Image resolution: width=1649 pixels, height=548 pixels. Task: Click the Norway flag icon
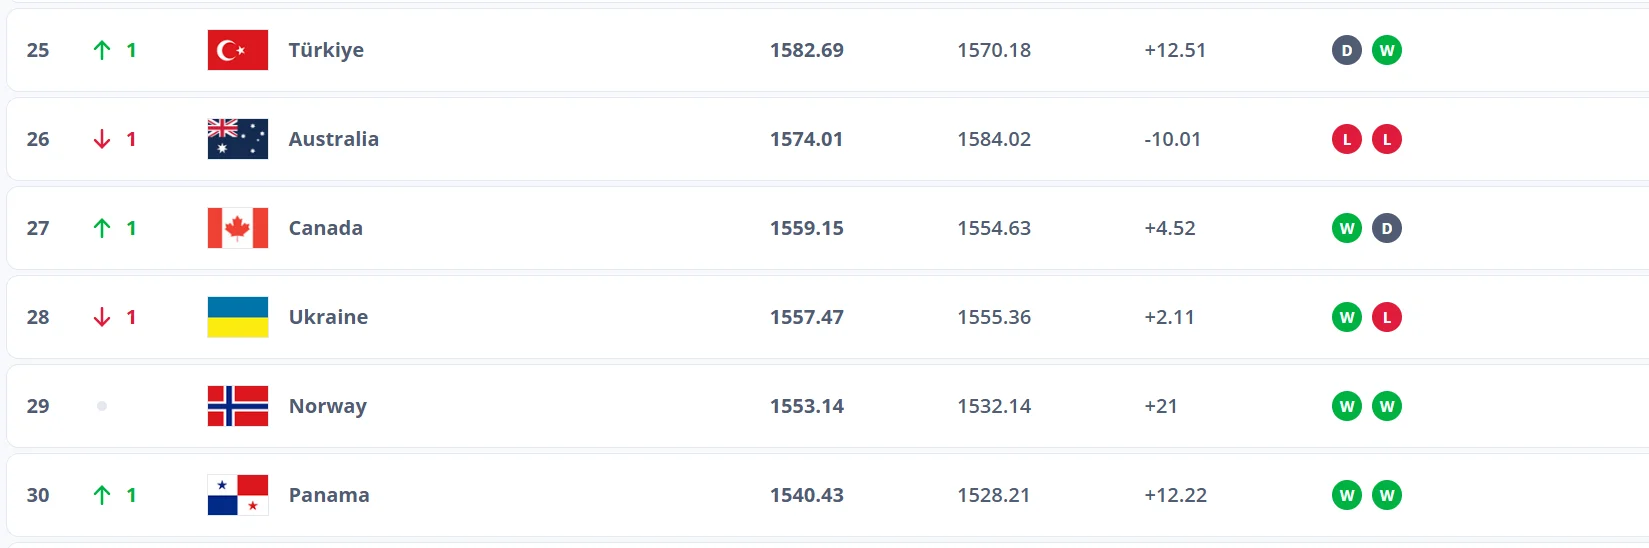click(x=238, y=406)
